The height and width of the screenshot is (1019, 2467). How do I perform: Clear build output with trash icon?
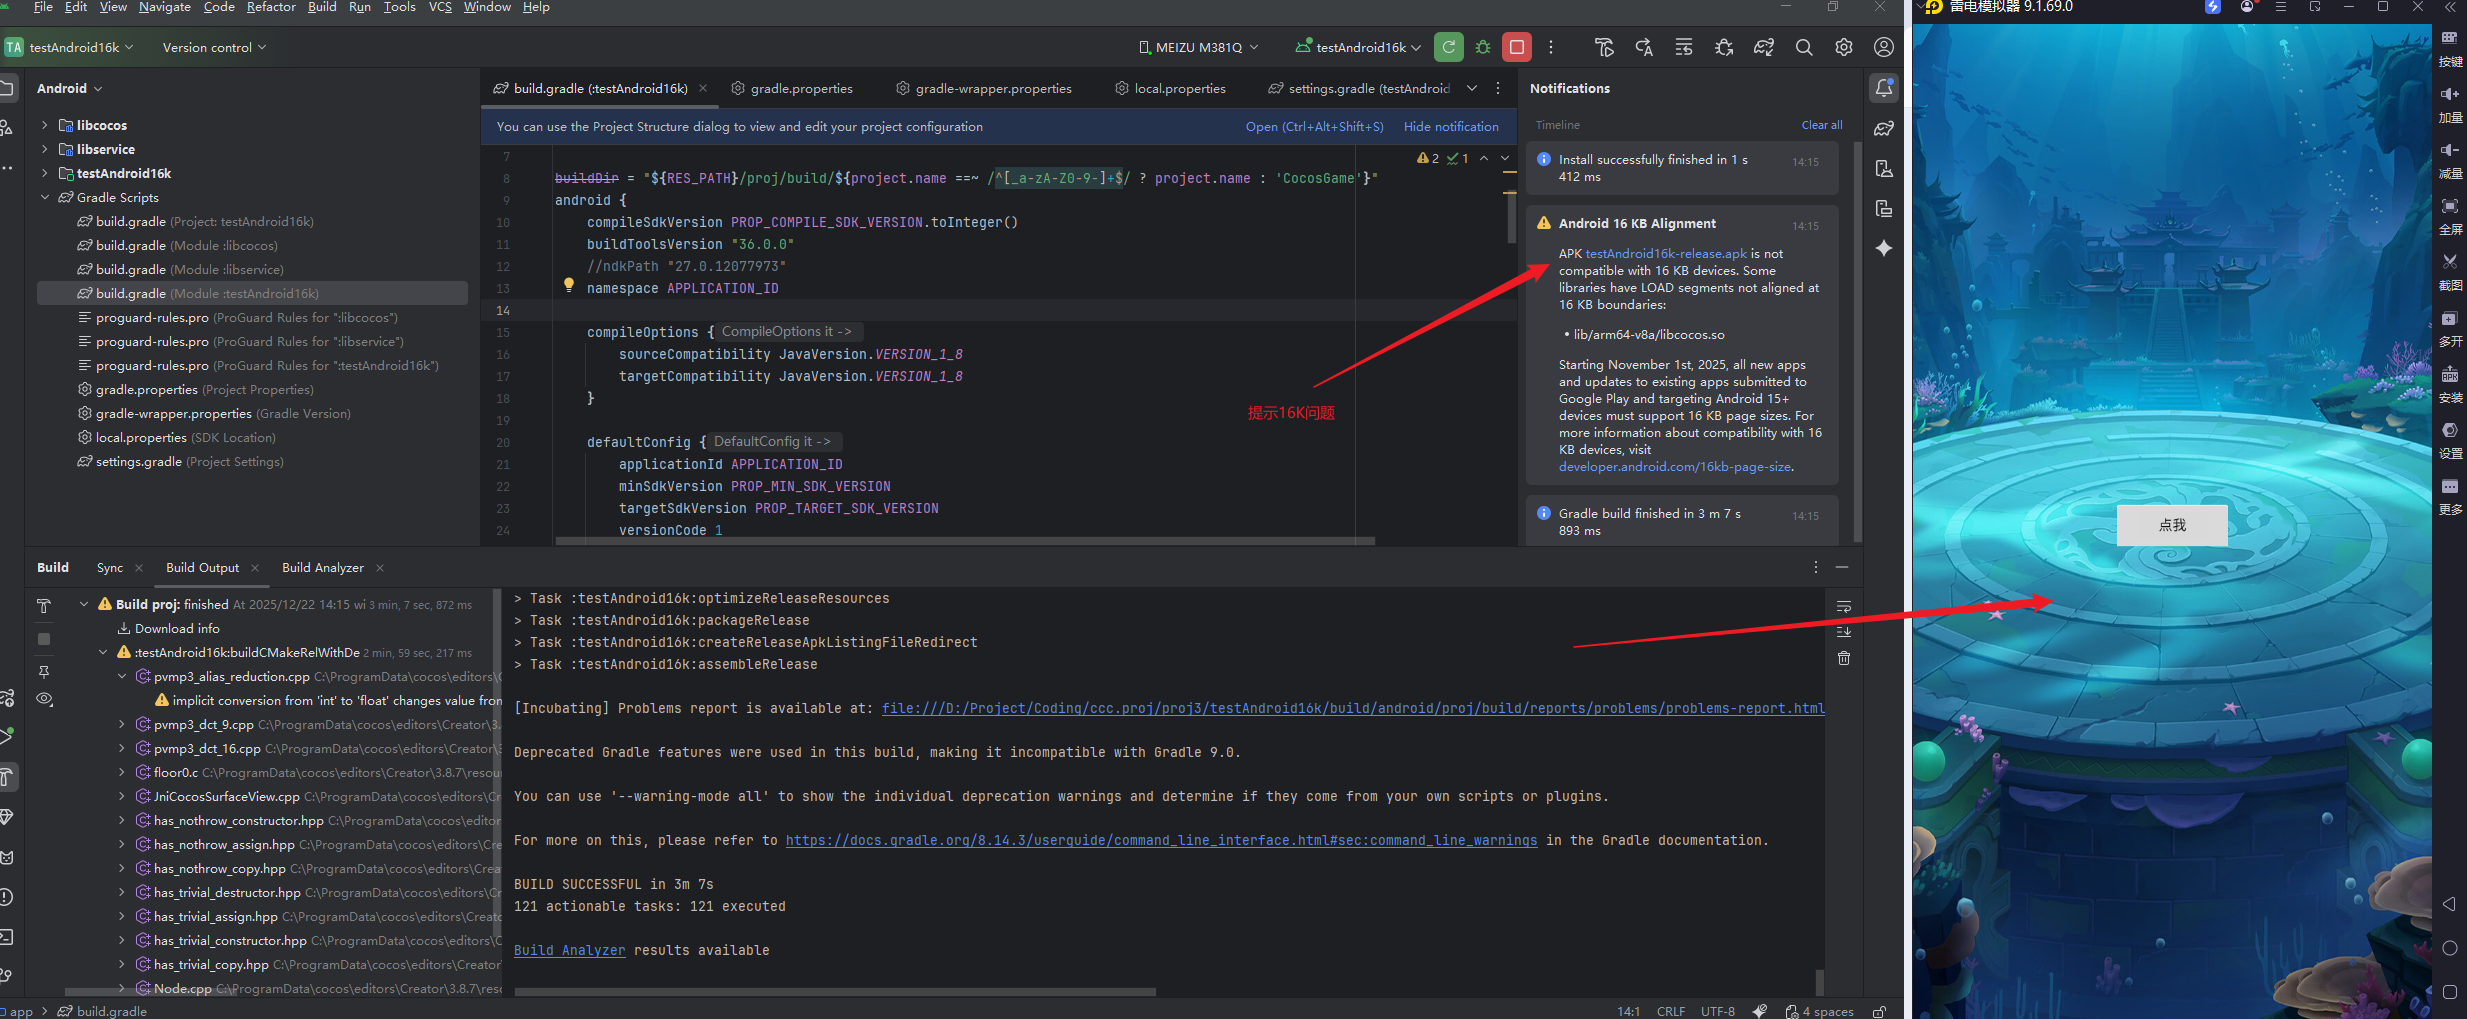pyautogui.click(x=1844, y=658)
